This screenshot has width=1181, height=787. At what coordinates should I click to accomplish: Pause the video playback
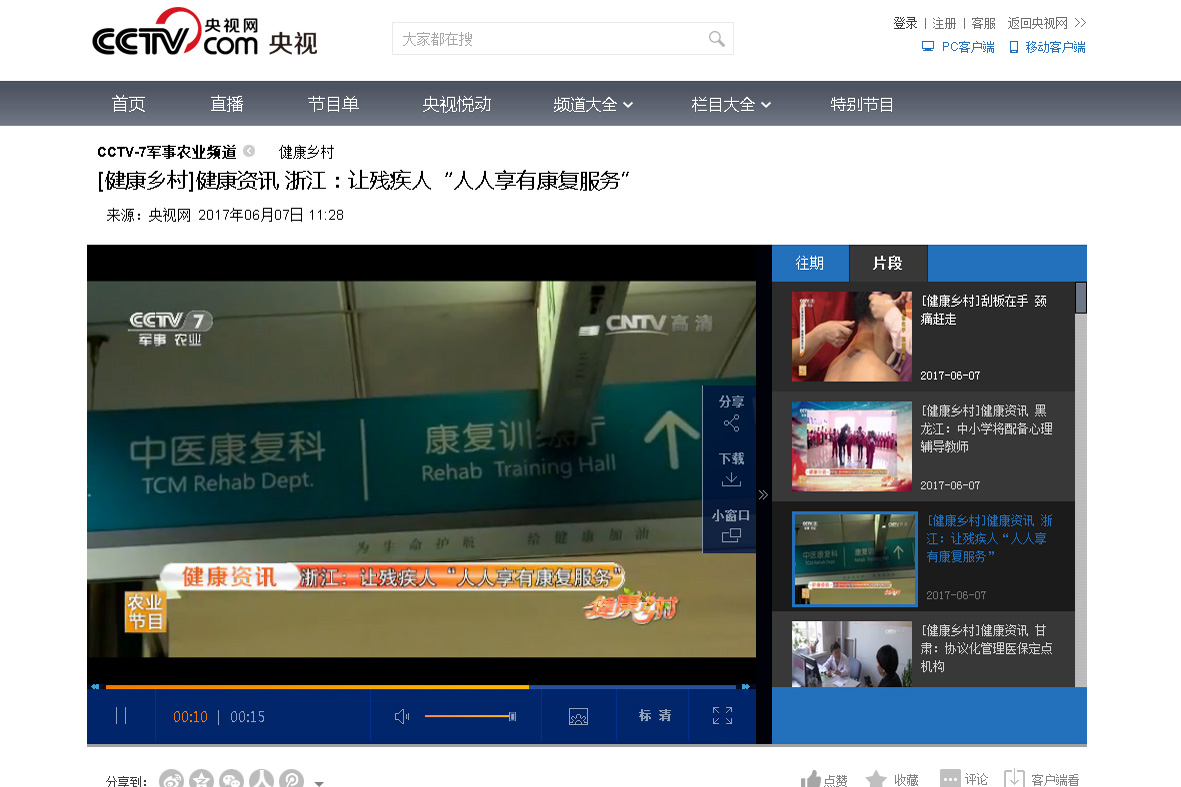click(121, 715)
